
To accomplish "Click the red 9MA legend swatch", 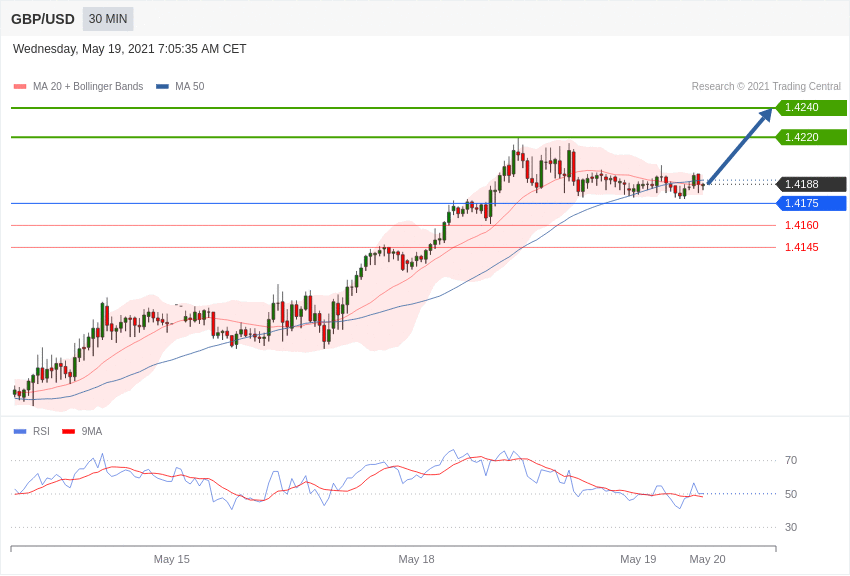I will click(68, 431).
